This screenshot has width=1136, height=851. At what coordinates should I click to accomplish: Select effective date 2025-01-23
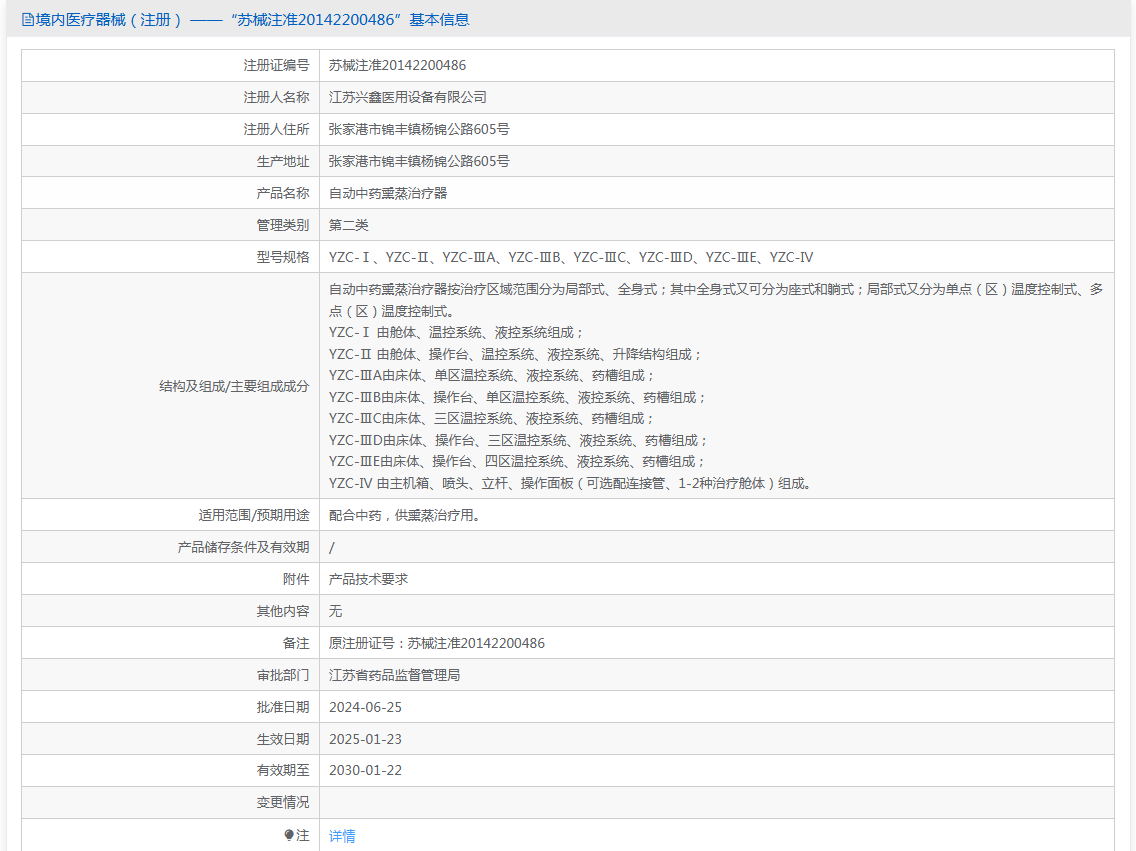coord(365,739)
